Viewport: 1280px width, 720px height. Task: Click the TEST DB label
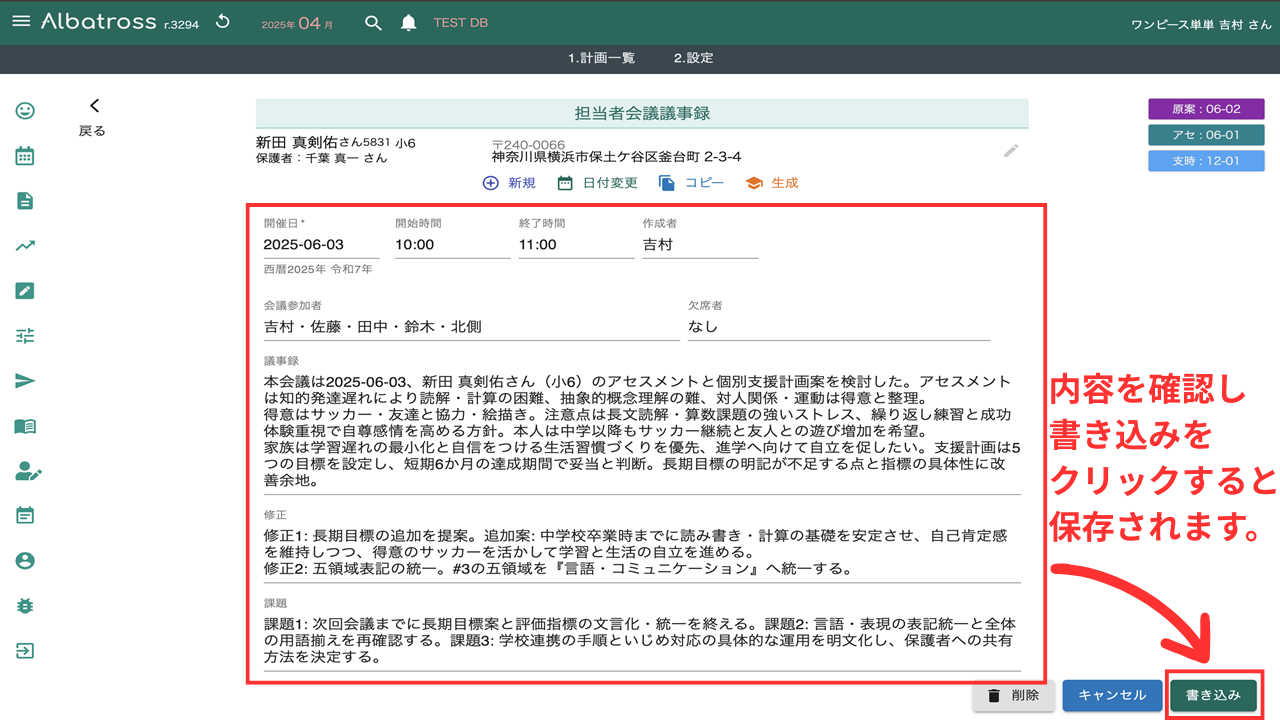(x=460, y=23)
